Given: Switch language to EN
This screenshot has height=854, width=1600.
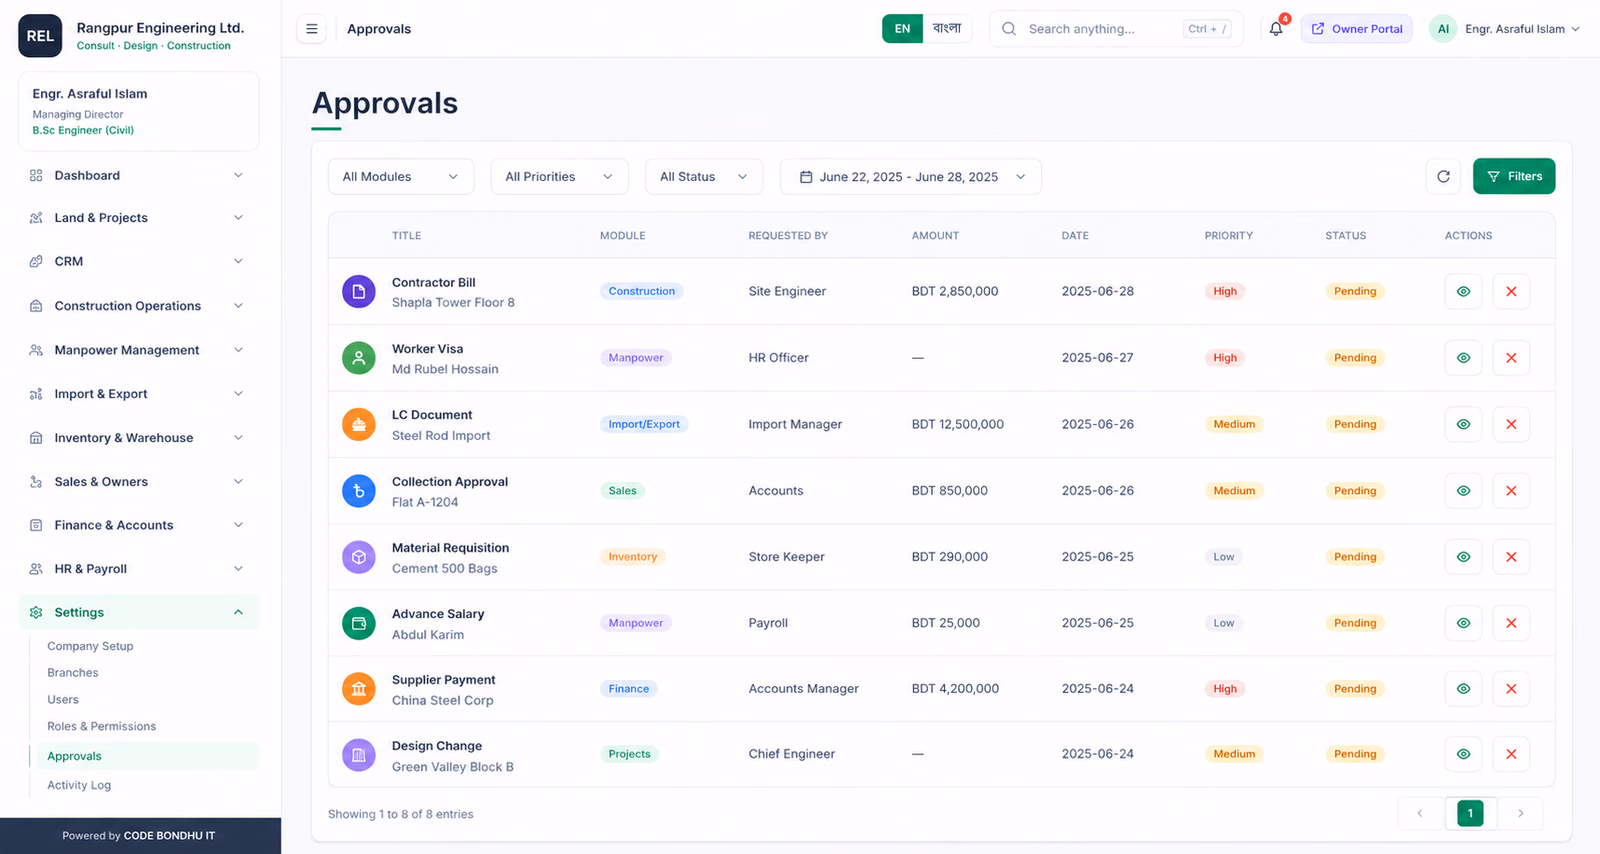Looking at the screenshot, I should (x=902, y=29).
